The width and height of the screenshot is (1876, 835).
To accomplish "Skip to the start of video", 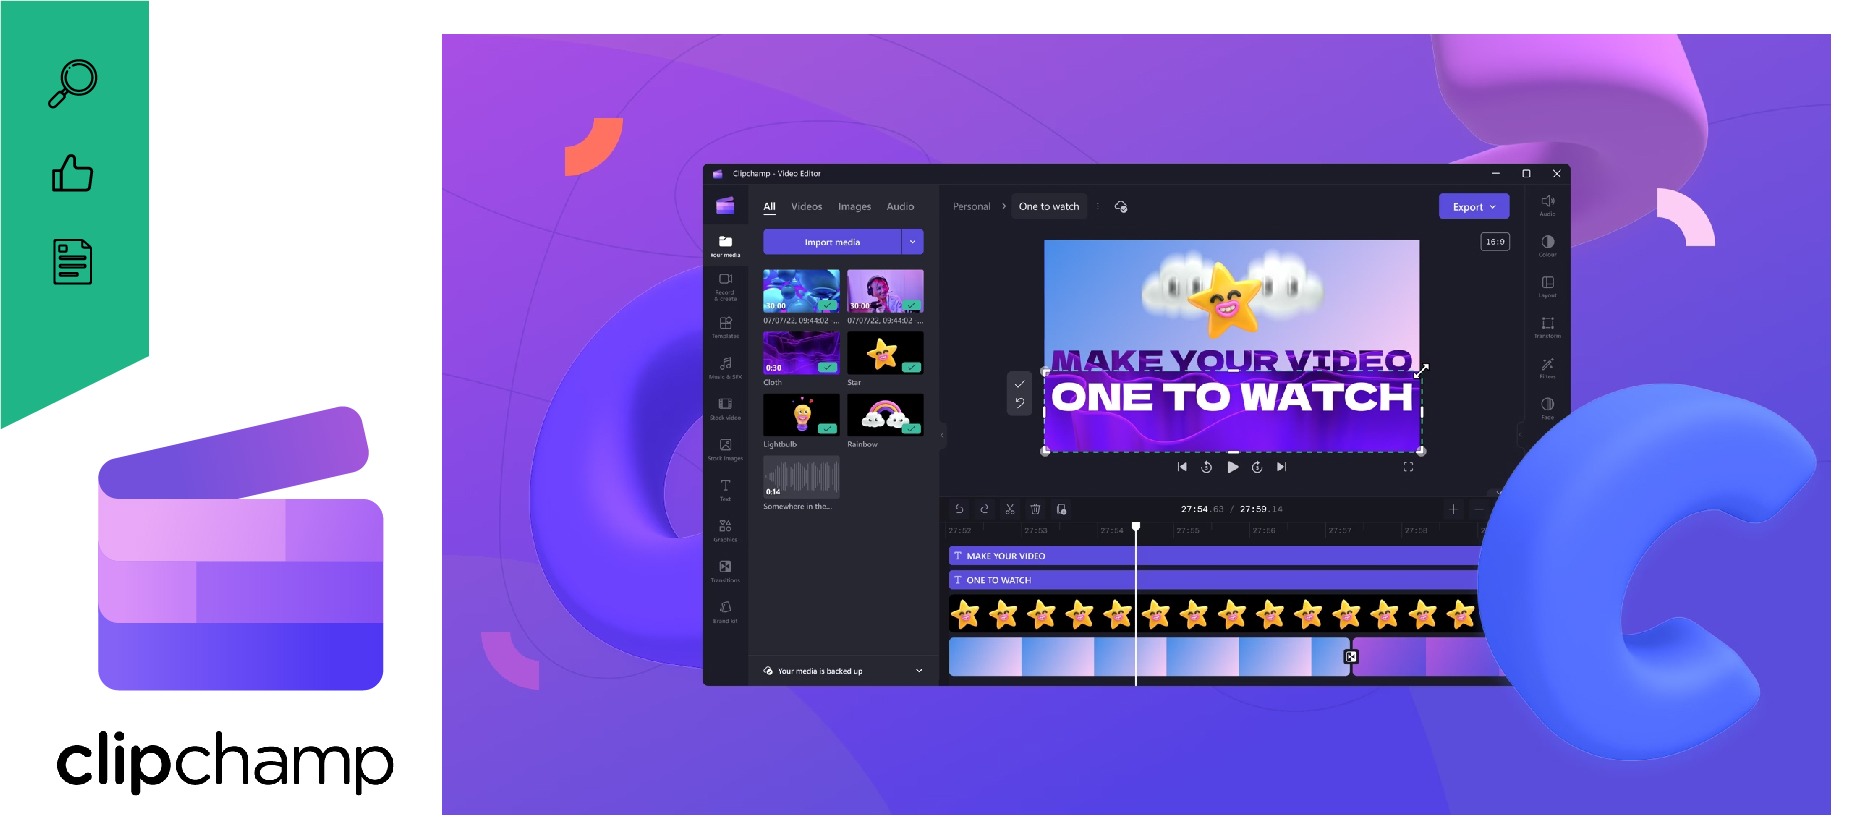I will [x=1182, y=467].
